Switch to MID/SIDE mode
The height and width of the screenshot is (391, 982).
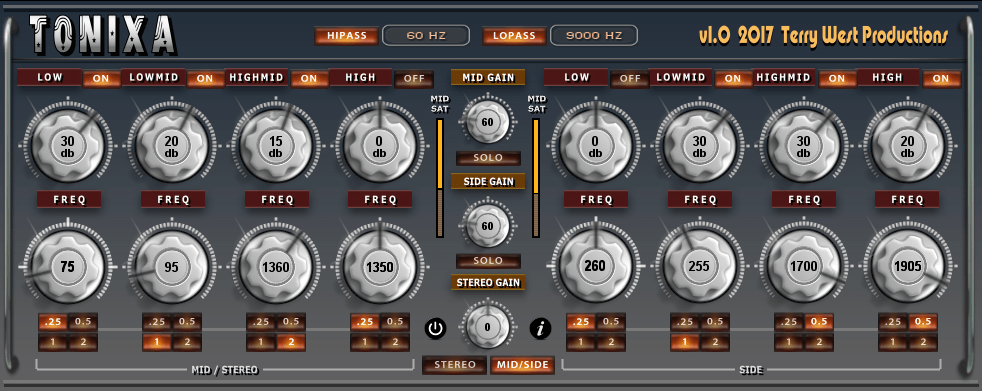click(x=522, y=365)
